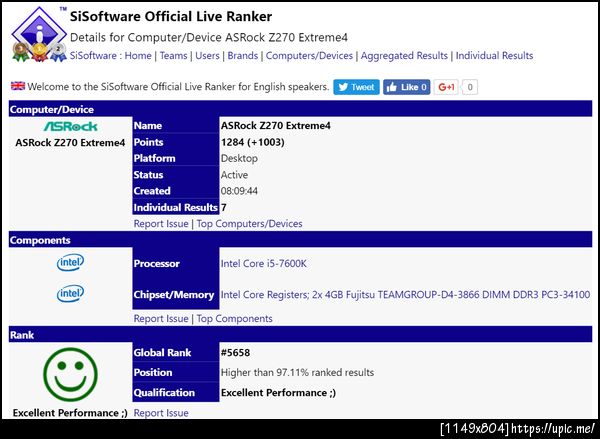The image size is (600, 439).
Task: Click Report Issue under Components section
Action: [161, 318]
